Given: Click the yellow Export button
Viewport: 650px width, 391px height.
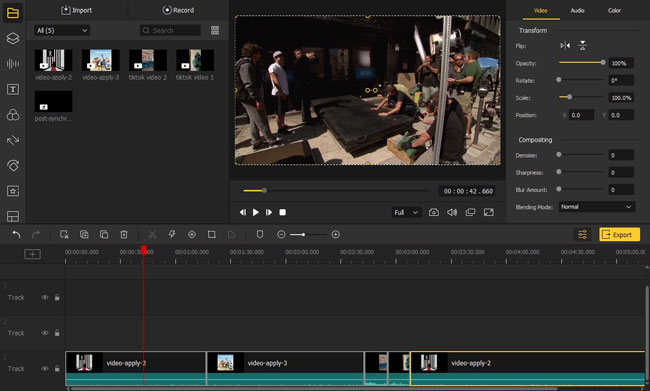Looking at the screenshot, I should pyautogui.click(x=619, y=235).
